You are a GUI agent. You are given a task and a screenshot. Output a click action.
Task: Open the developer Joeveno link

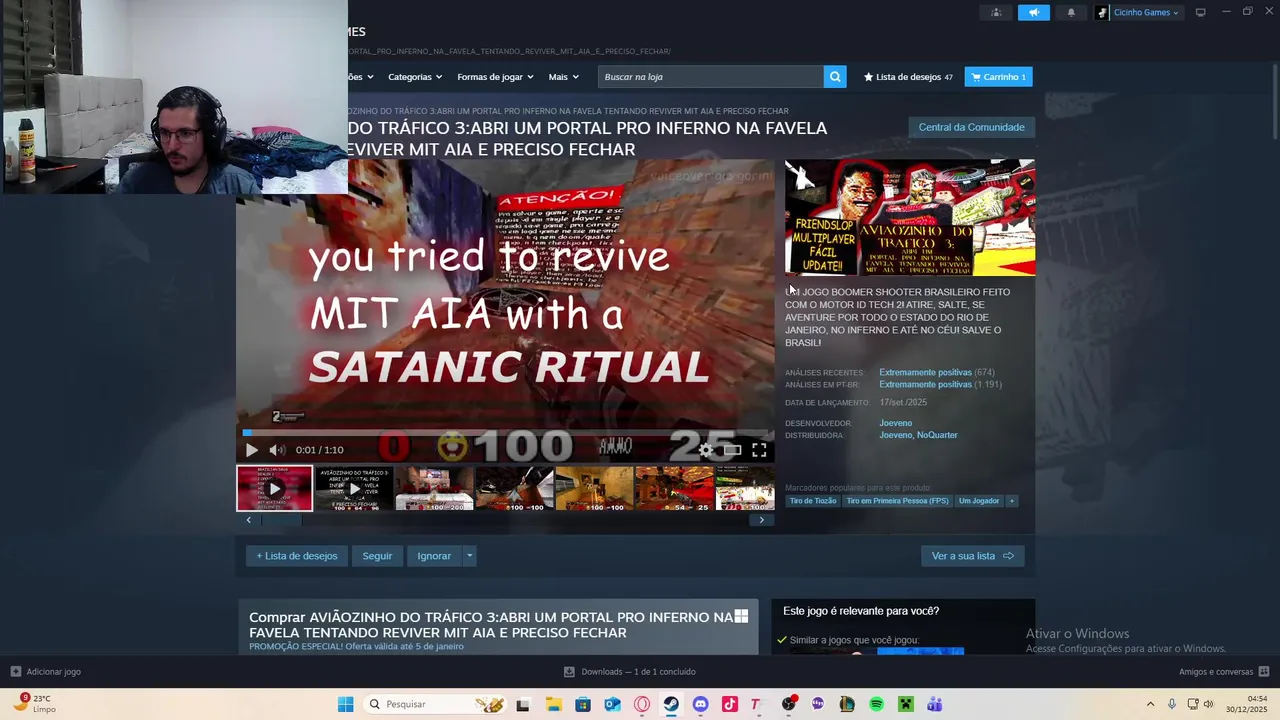[895, 423]
